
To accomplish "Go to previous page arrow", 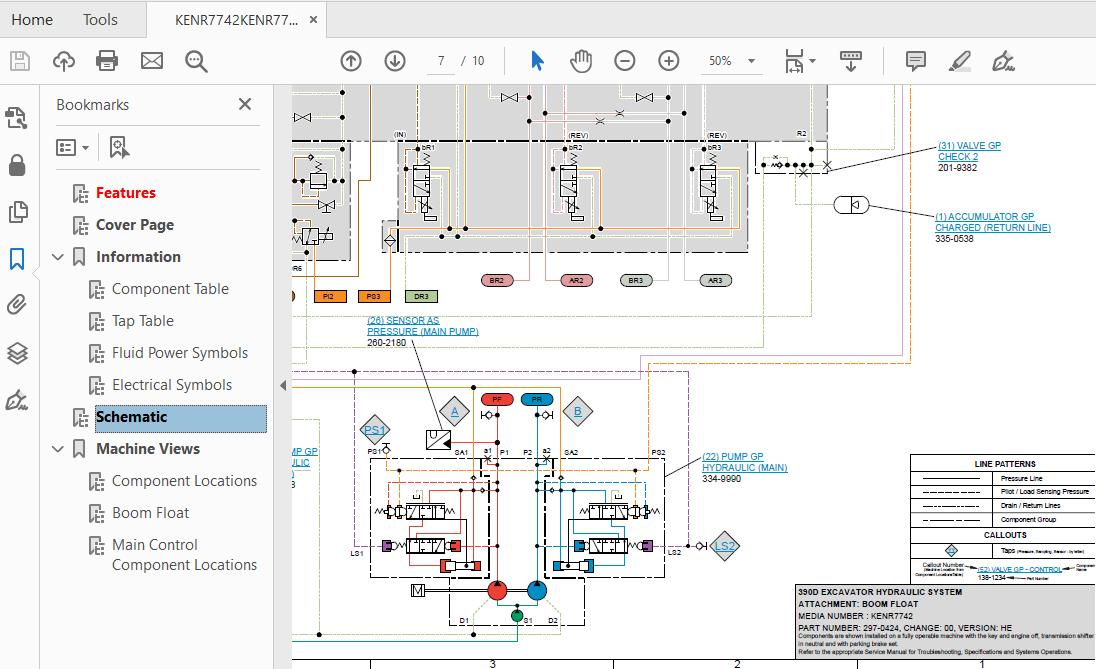I will point(351,61).
